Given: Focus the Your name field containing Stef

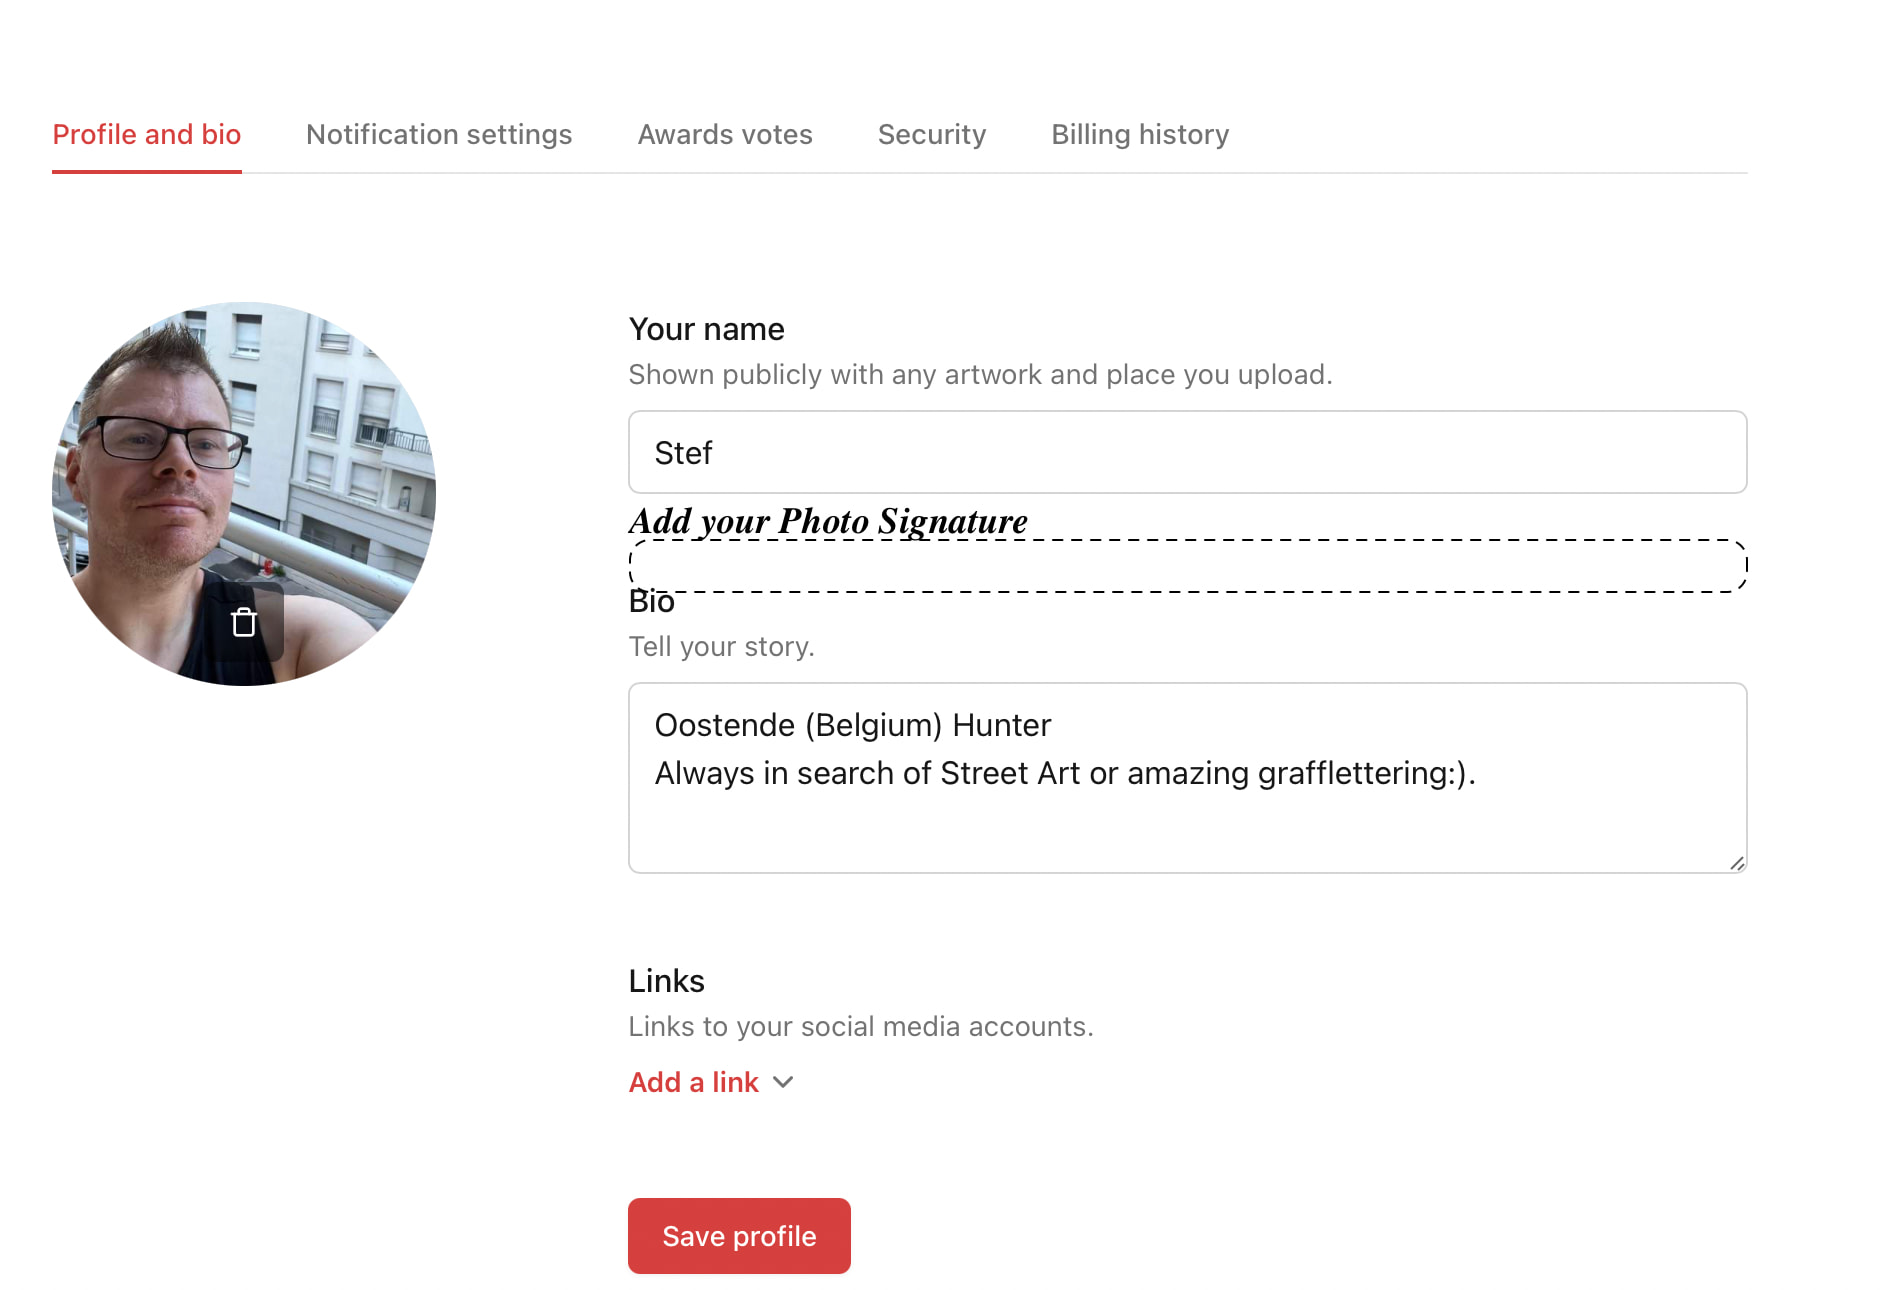Looking at the screenshot, I should [x=1187, y=452].
